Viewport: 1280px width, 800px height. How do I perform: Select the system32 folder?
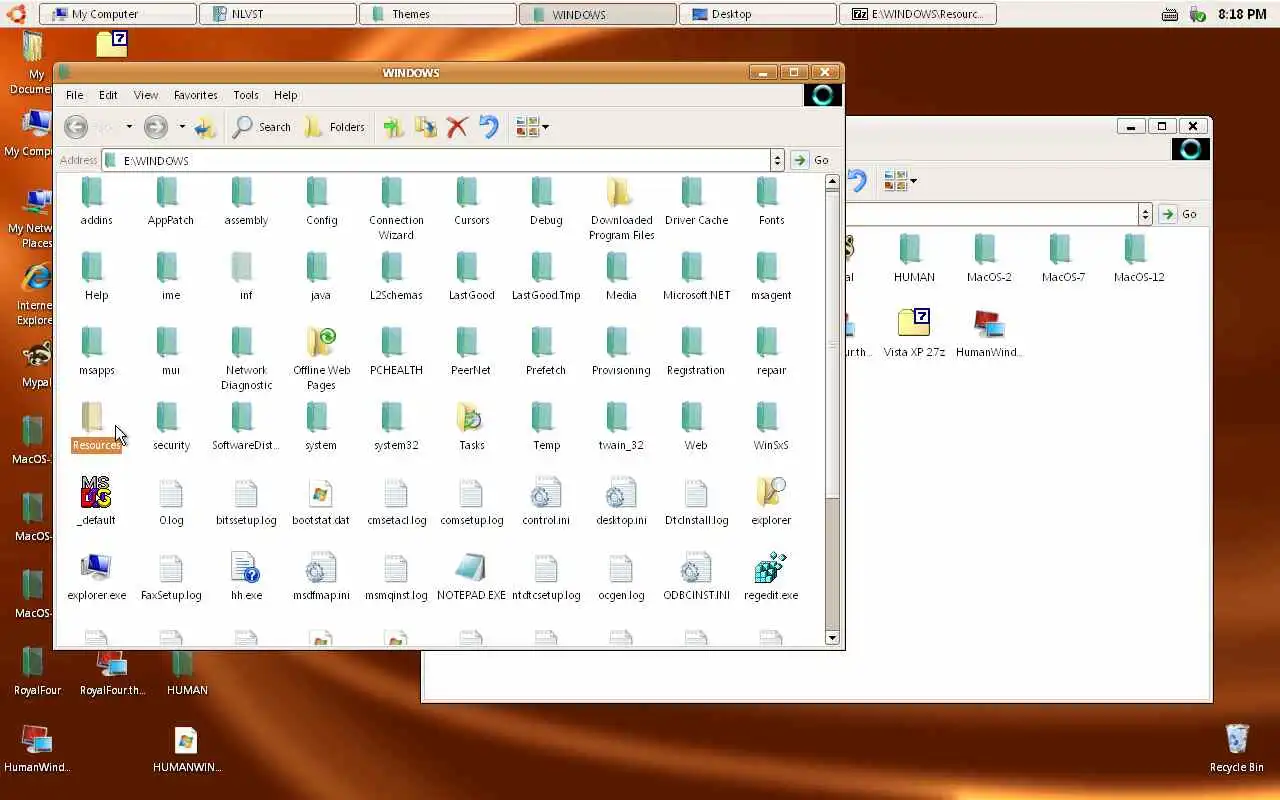[x=396, y=426]
